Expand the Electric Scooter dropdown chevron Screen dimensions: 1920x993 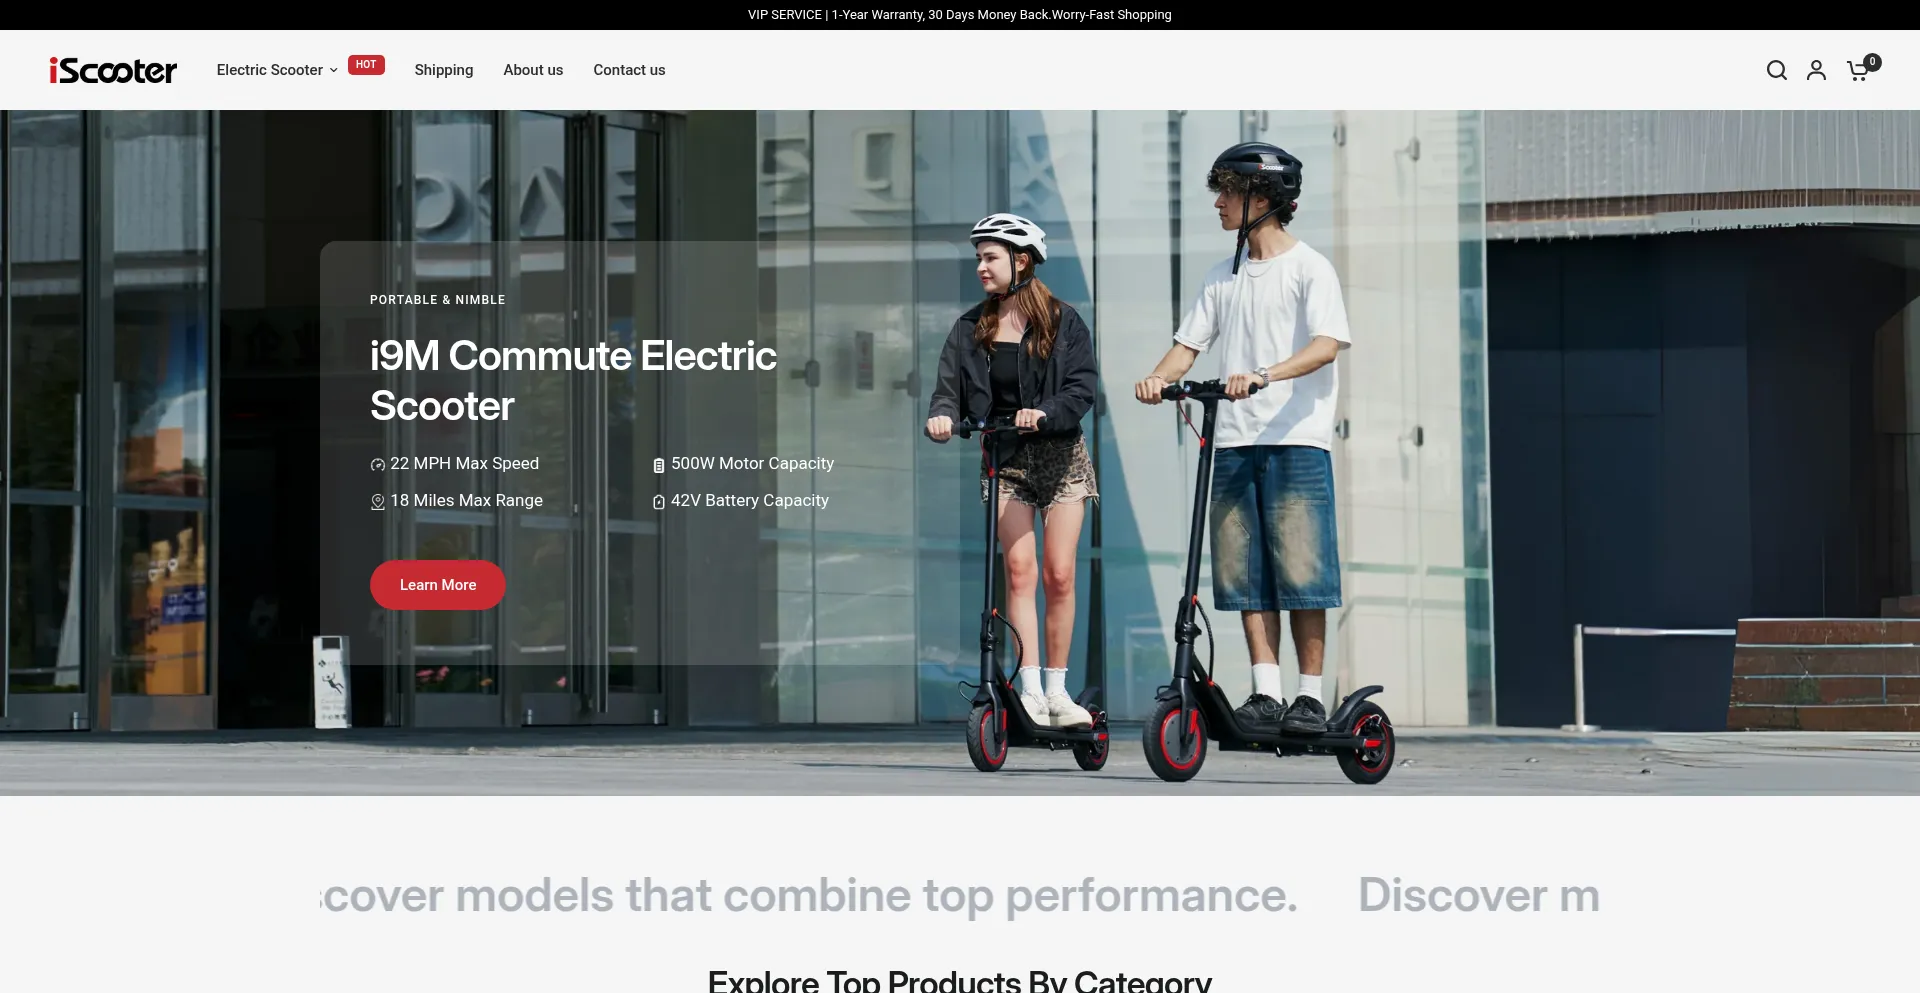point(334,71)
